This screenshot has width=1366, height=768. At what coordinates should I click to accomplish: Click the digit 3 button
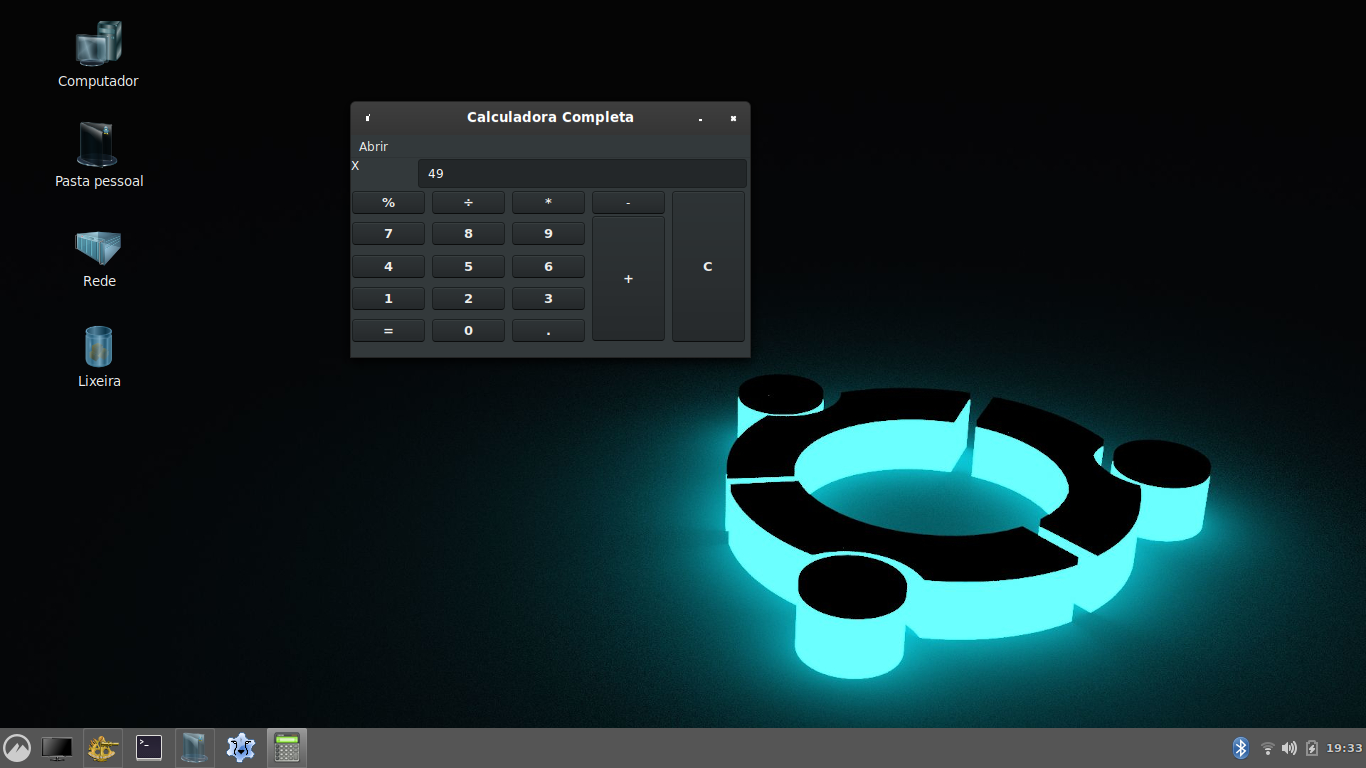(548, 298)
